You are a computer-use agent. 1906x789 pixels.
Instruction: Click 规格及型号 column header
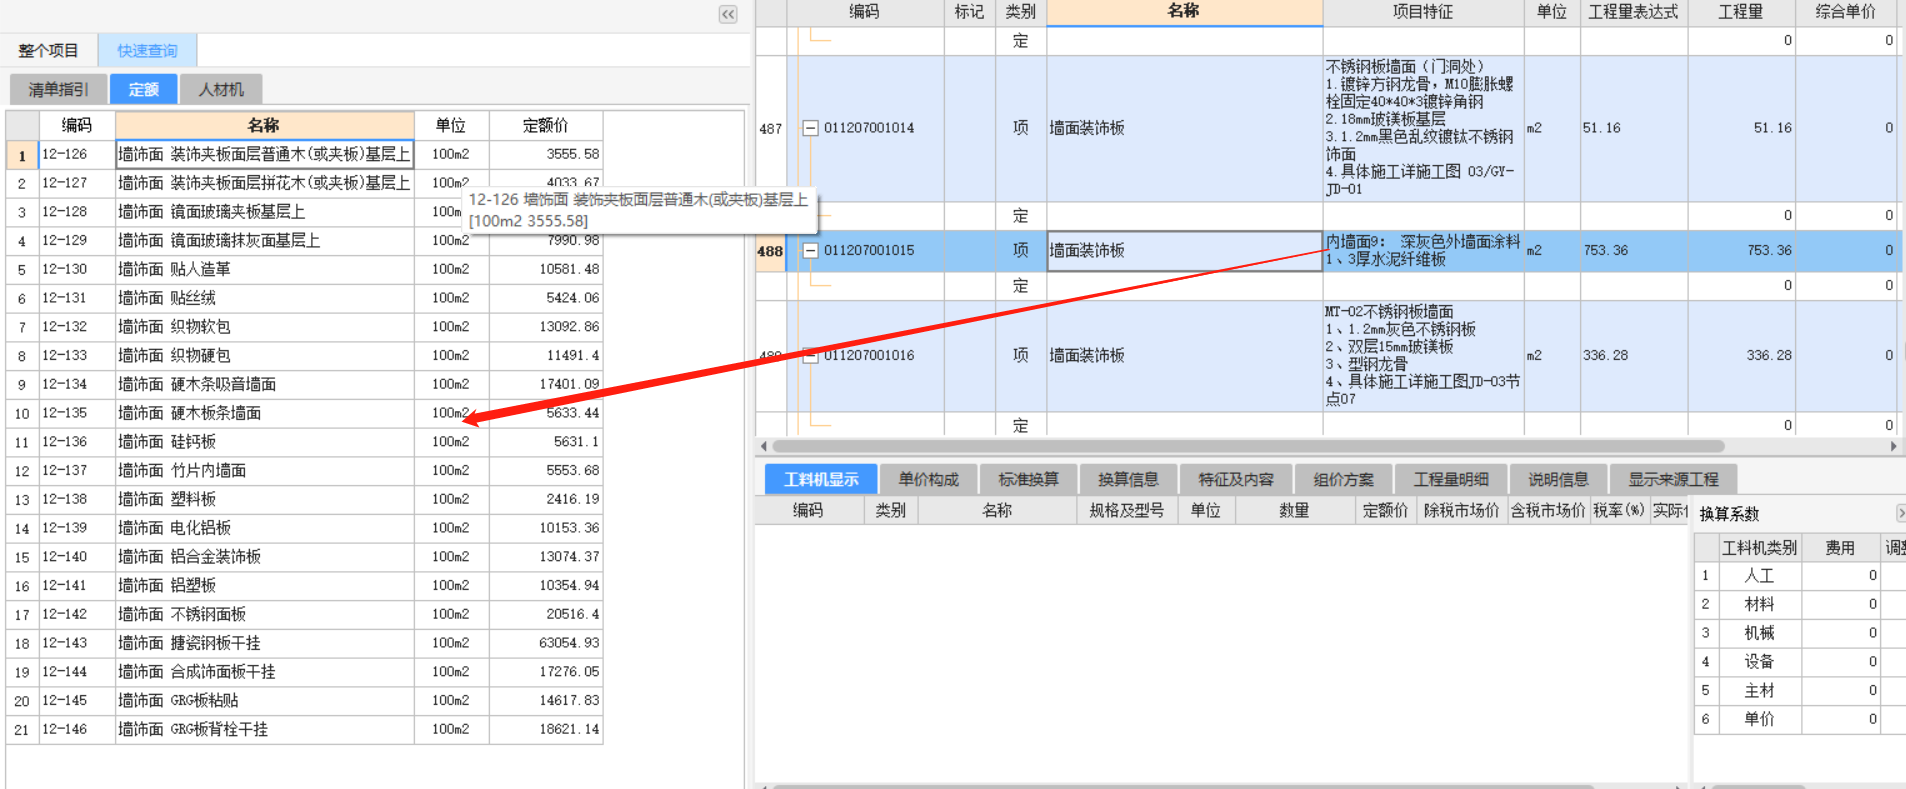click(1127, 510)
